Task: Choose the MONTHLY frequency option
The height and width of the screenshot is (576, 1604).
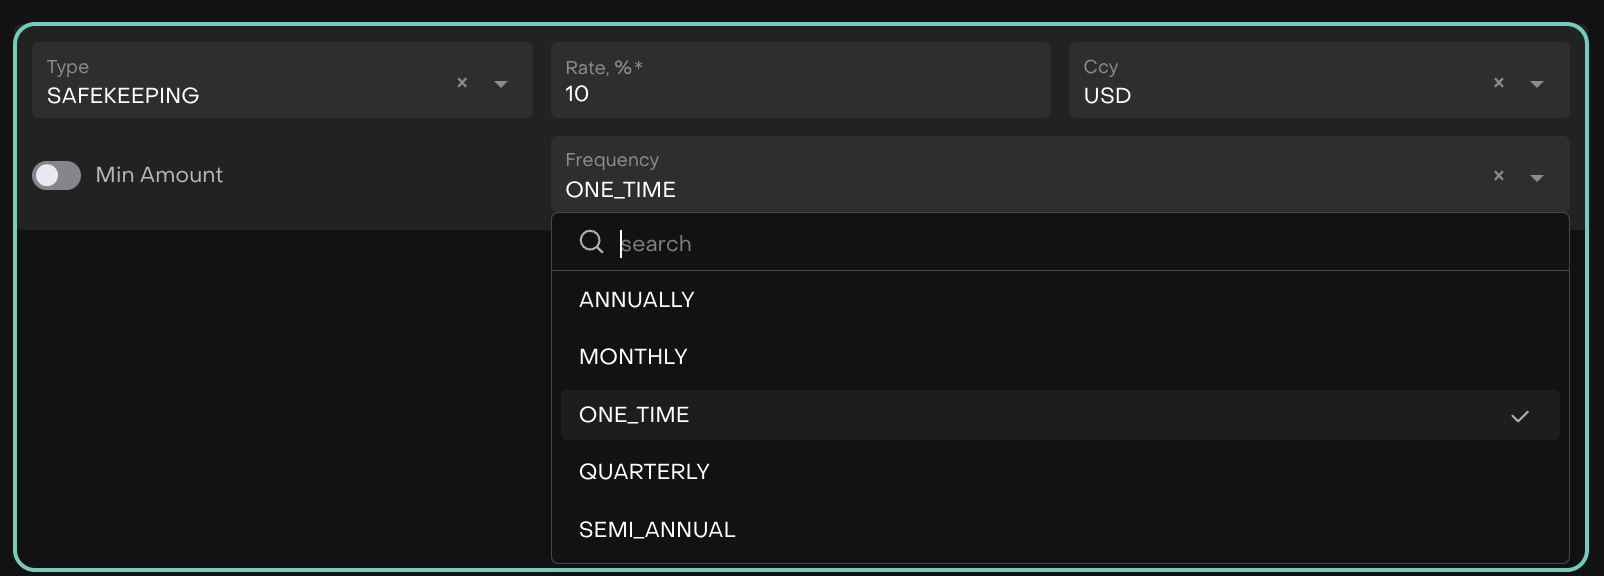Action: 633,357
